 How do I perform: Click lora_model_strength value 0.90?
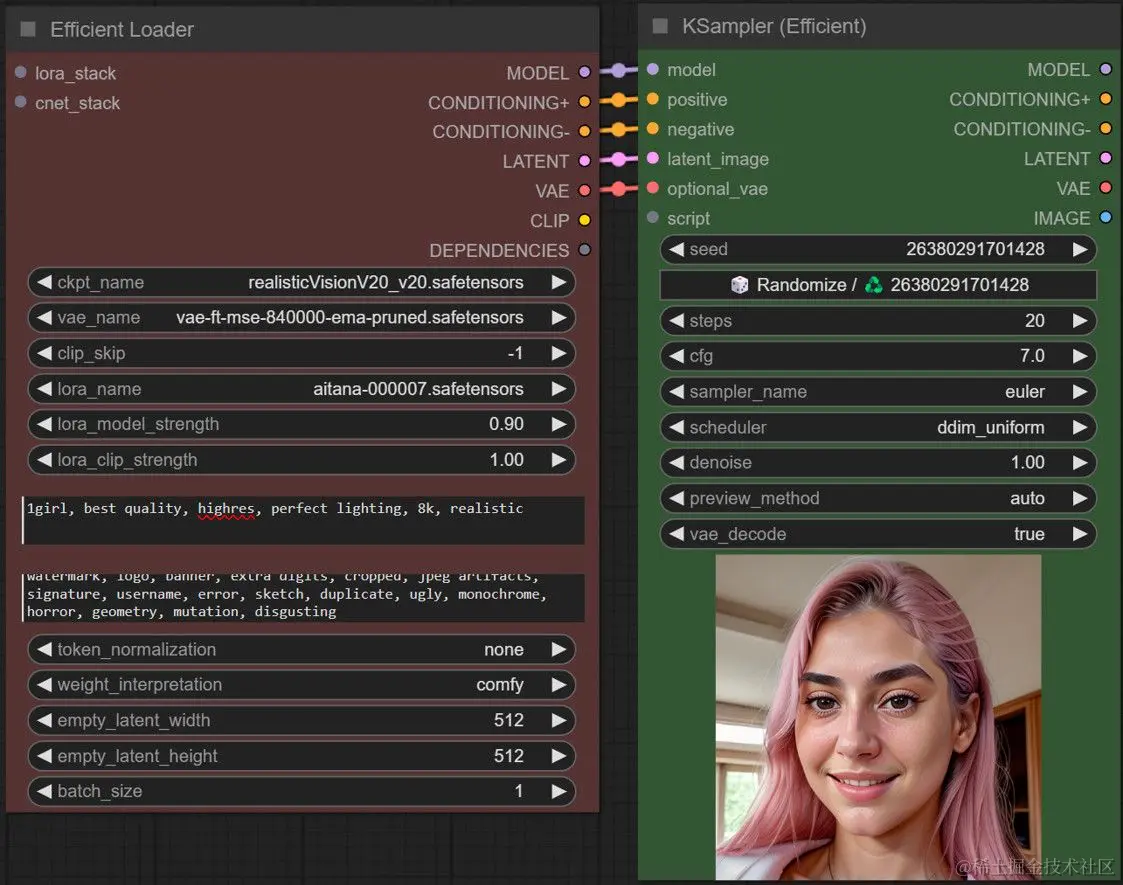coord(506,424)
